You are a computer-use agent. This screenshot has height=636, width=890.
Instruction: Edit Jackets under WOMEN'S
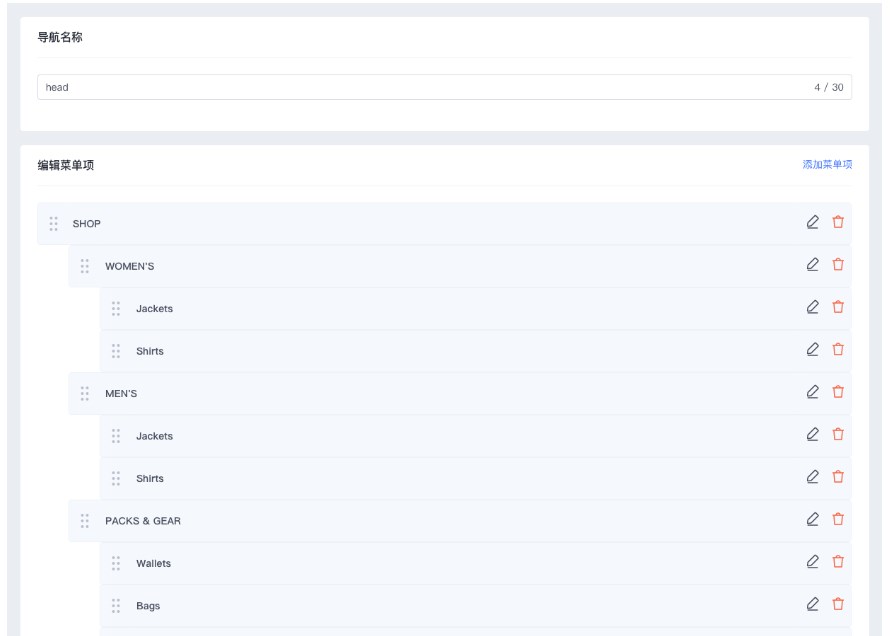[812, 308]
